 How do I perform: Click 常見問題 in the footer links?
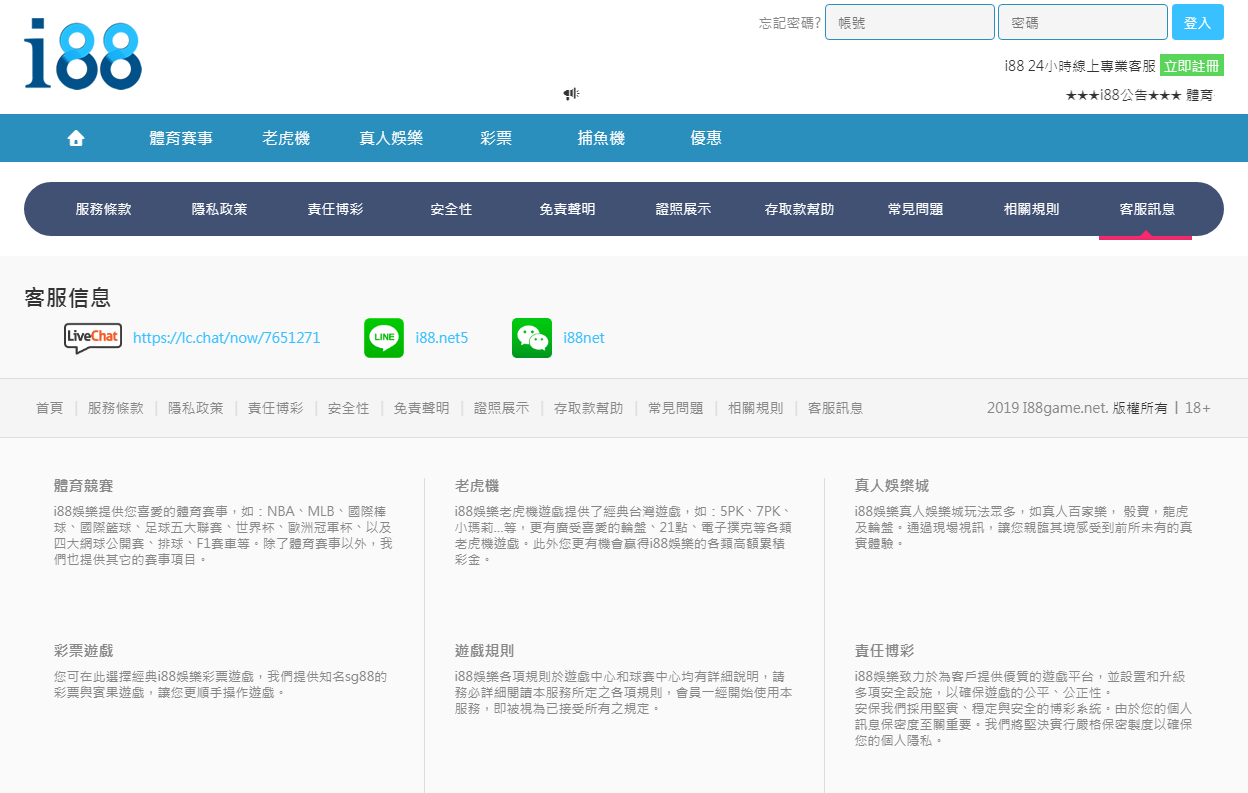(675, 408)
